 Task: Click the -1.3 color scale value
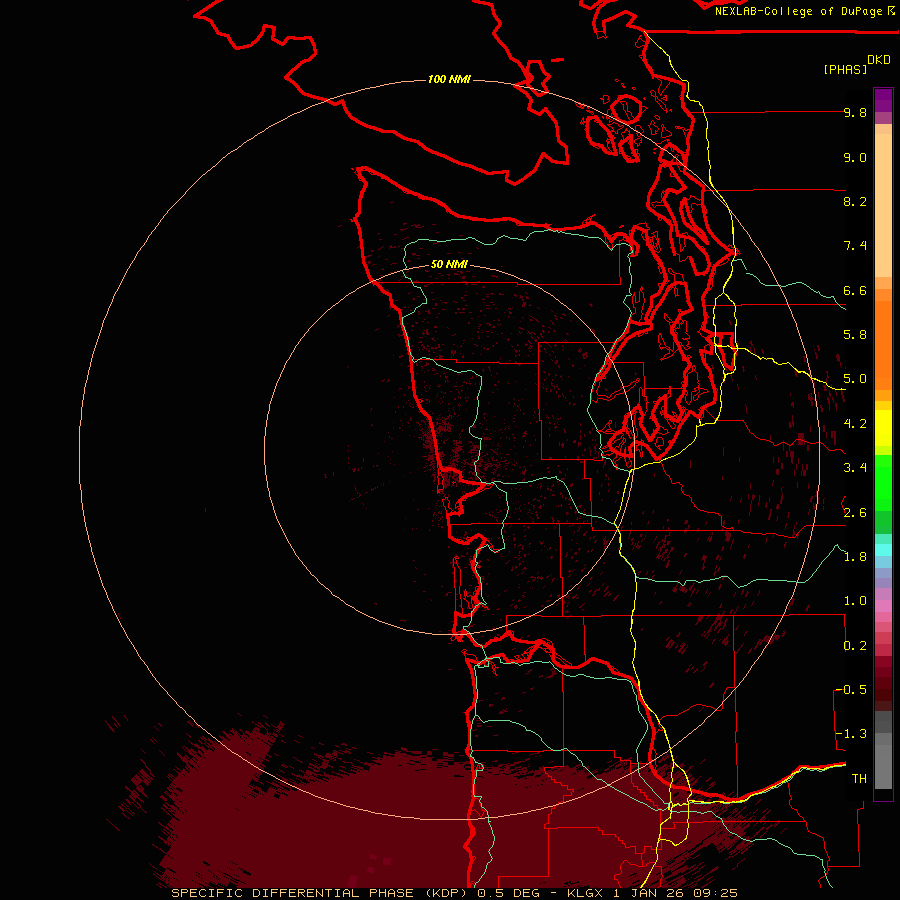[x=852, y=734]
